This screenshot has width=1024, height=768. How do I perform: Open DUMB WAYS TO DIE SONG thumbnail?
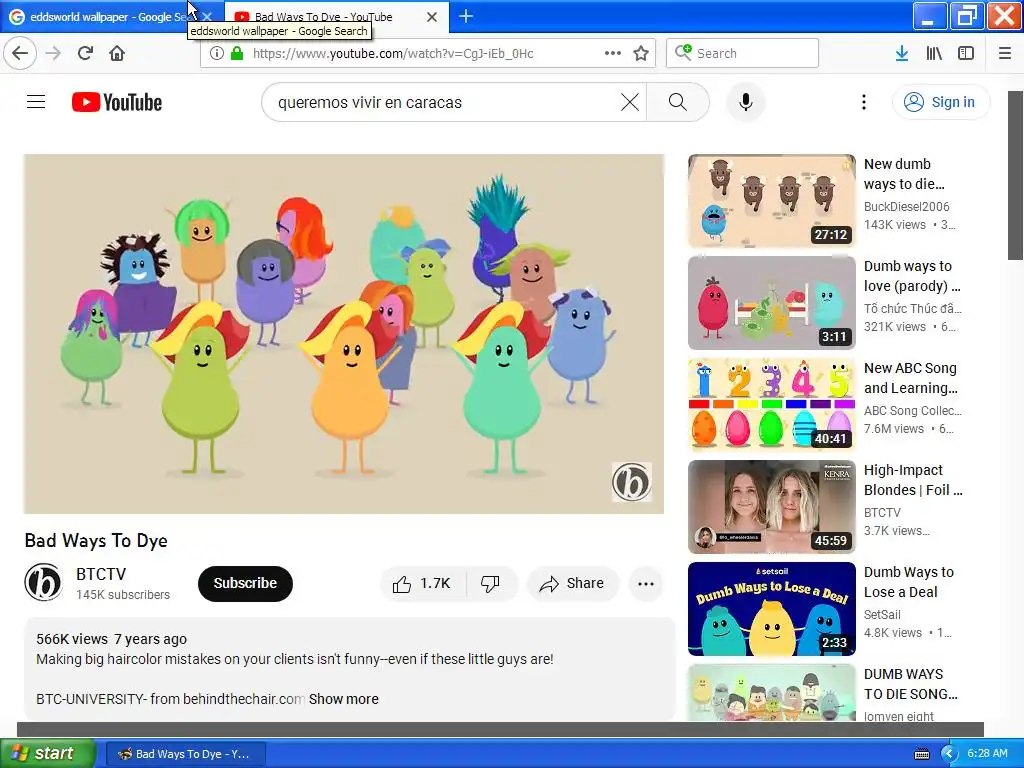tap(771, 692)
